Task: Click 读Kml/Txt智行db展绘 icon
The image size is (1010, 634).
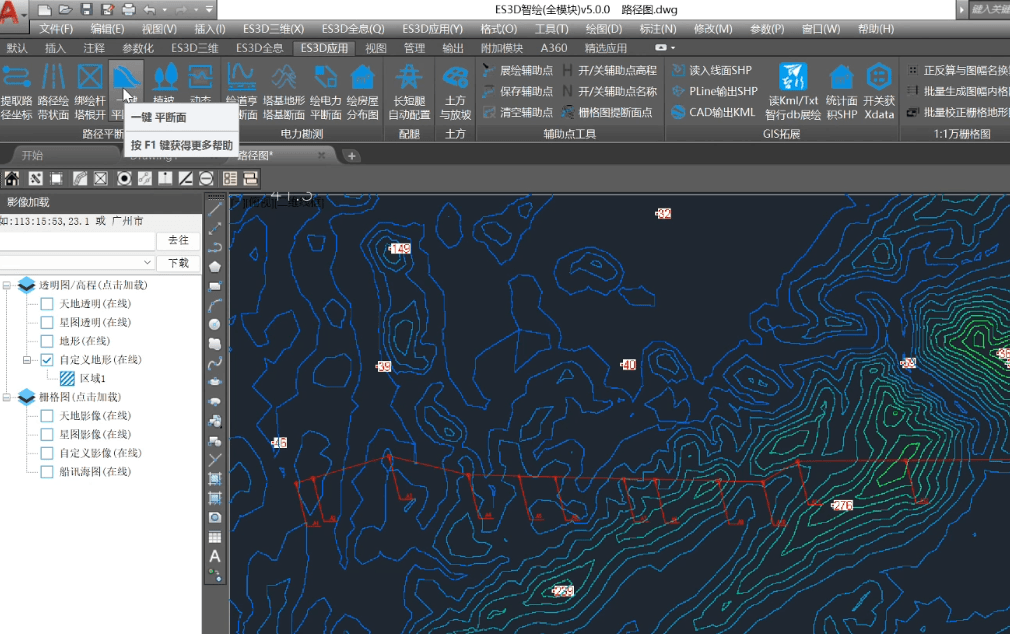Action: pos(793,78)
